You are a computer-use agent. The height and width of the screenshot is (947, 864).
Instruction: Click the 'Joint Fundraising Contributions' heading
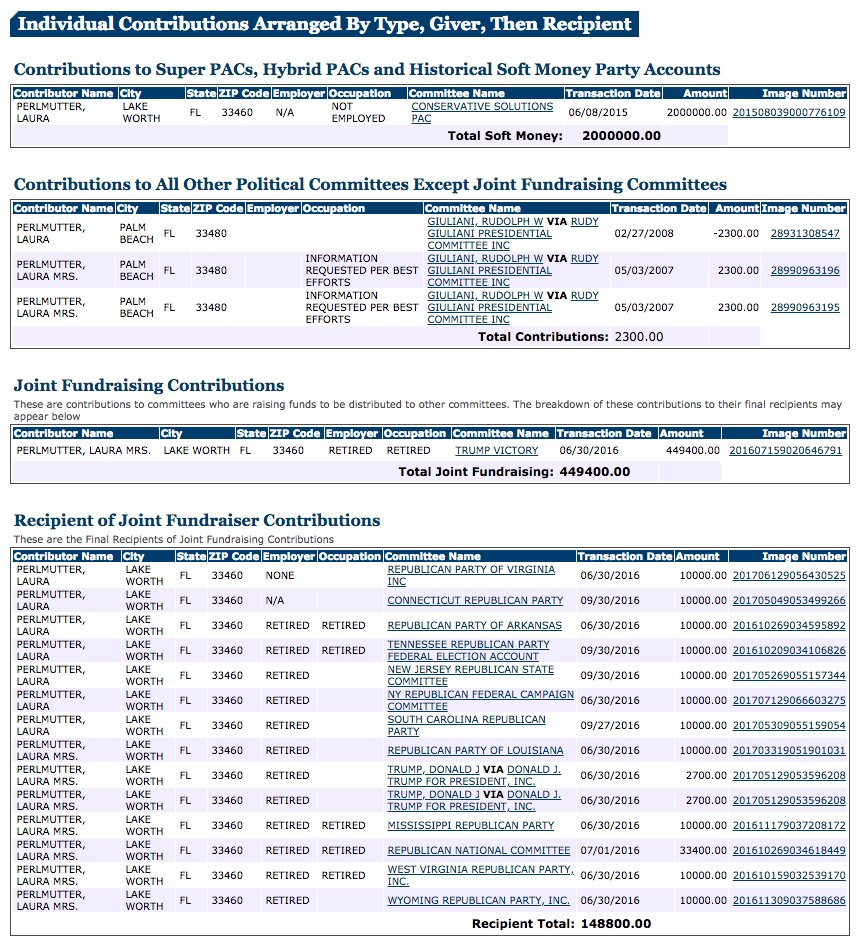point(149,385)
